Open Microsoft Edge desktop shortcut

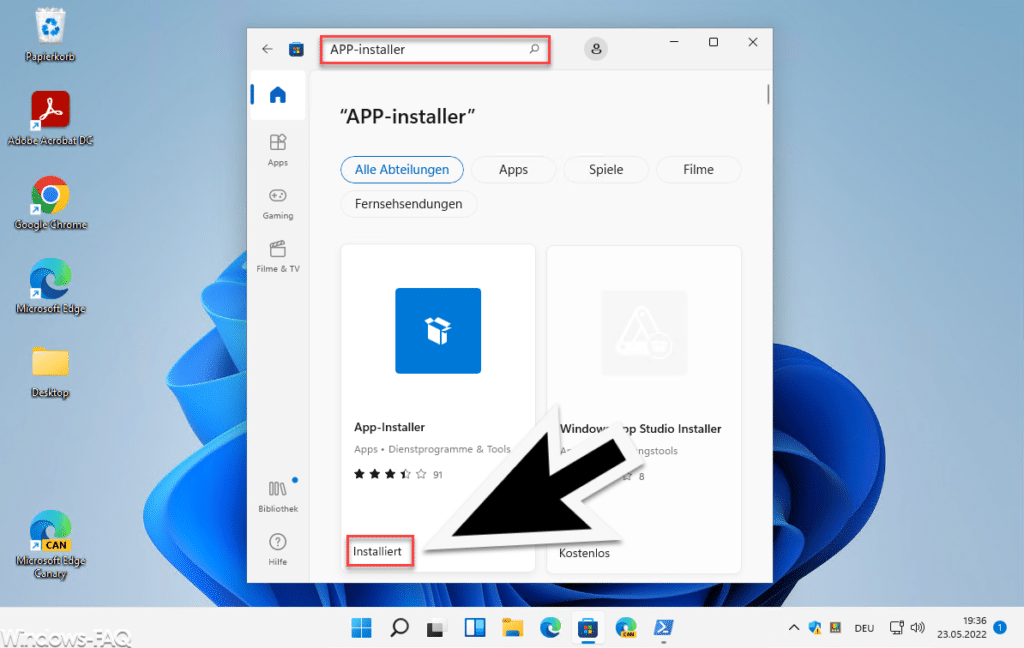pos(50,287)
